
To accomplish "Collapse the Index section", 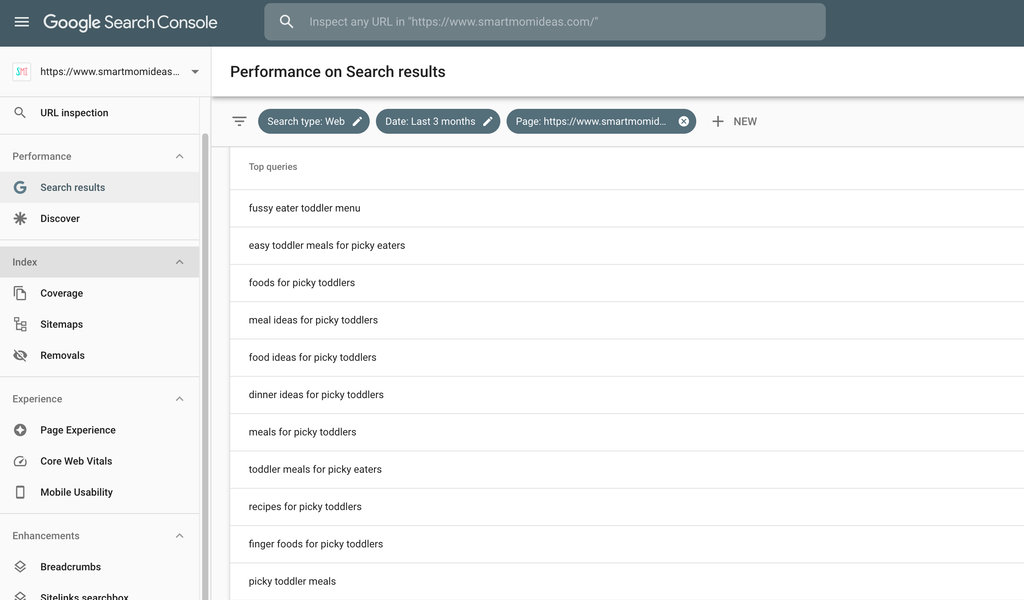I will tap(179, 262).
